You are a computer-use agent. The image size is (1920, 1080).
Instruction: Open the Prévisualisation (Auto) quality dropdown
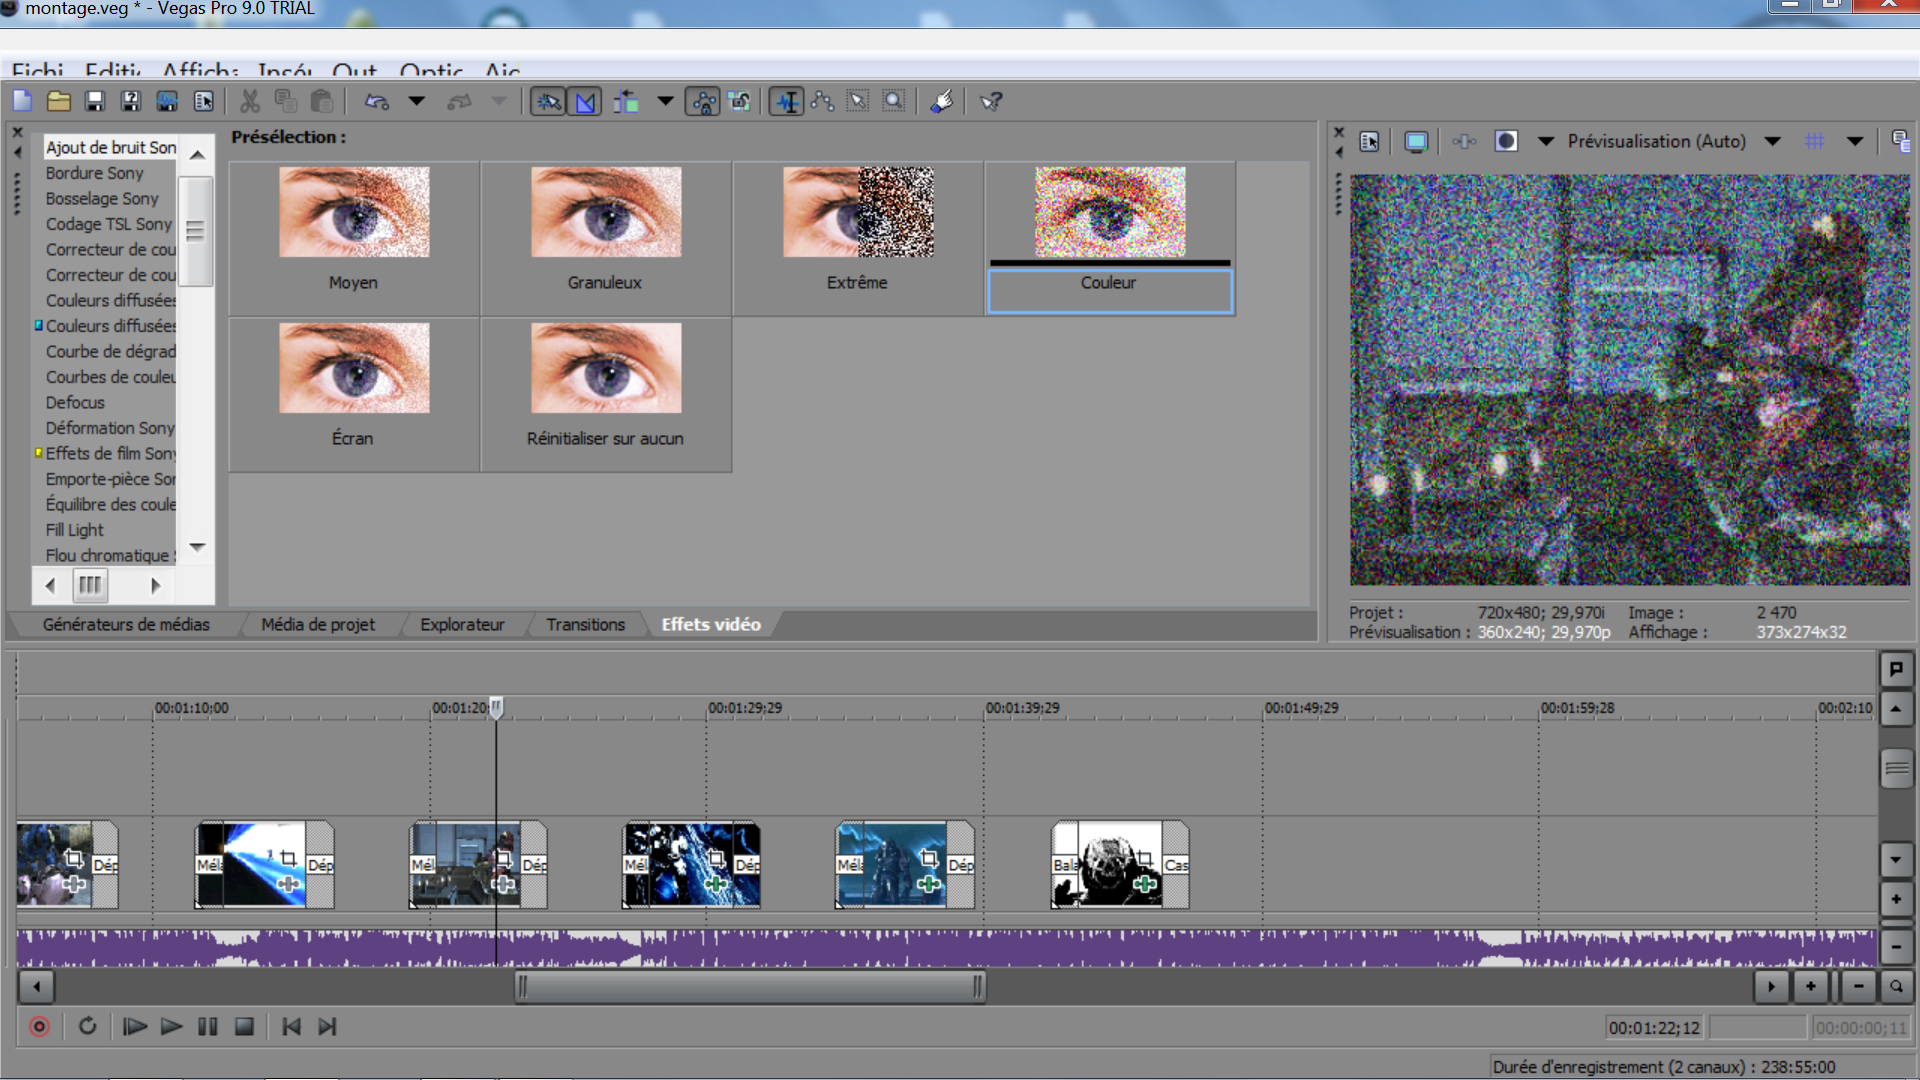(1773, 141)
